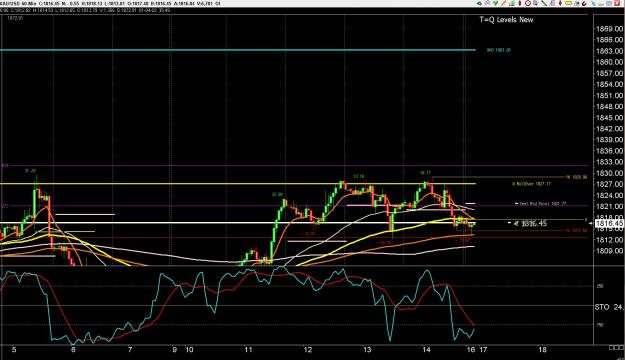Click date label 10 on time axis
This screenshot has height=360, width=625.
click(189, 350)
